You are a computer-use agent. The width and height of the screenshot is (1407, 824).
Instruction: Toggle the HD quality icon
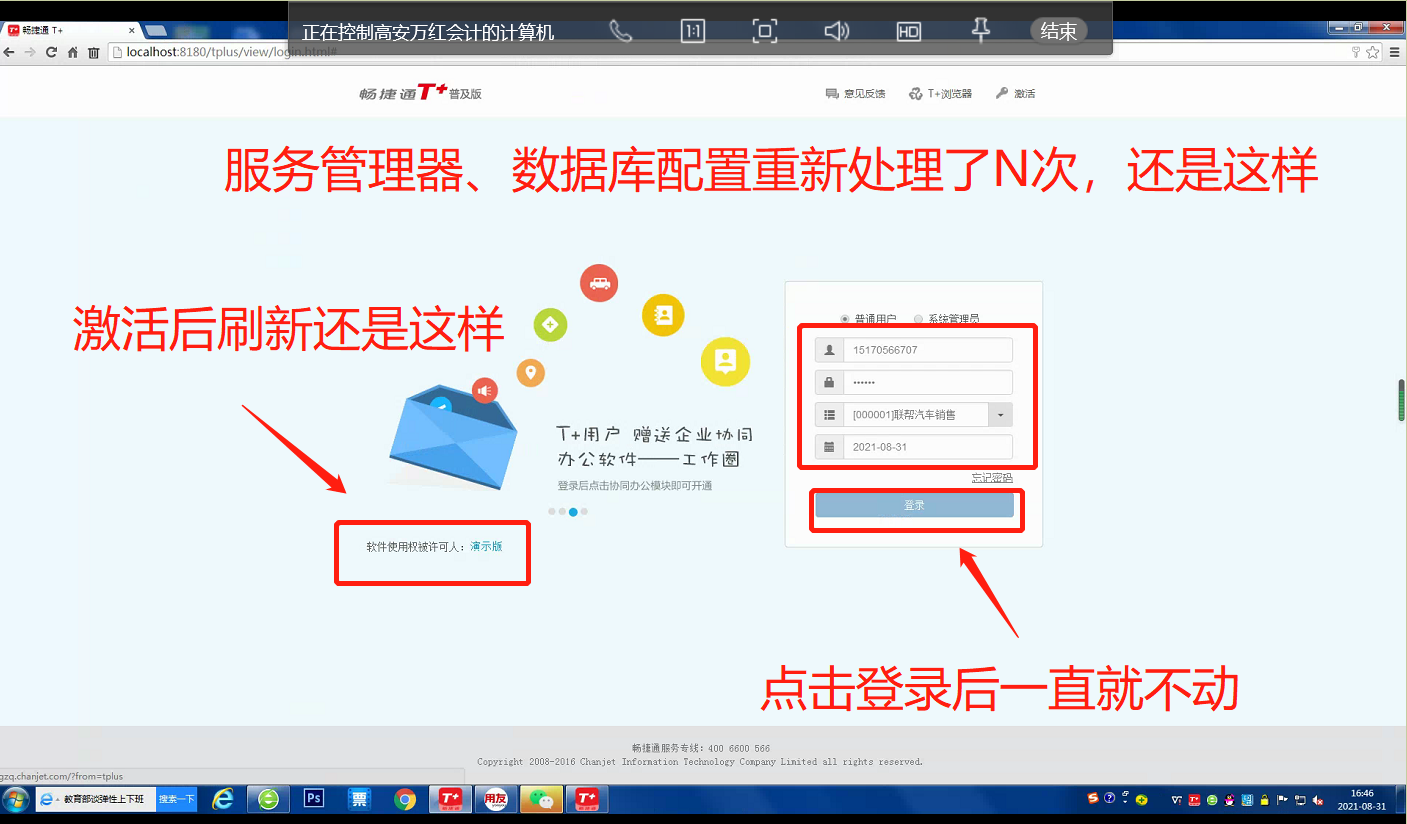tap(908, 31)
